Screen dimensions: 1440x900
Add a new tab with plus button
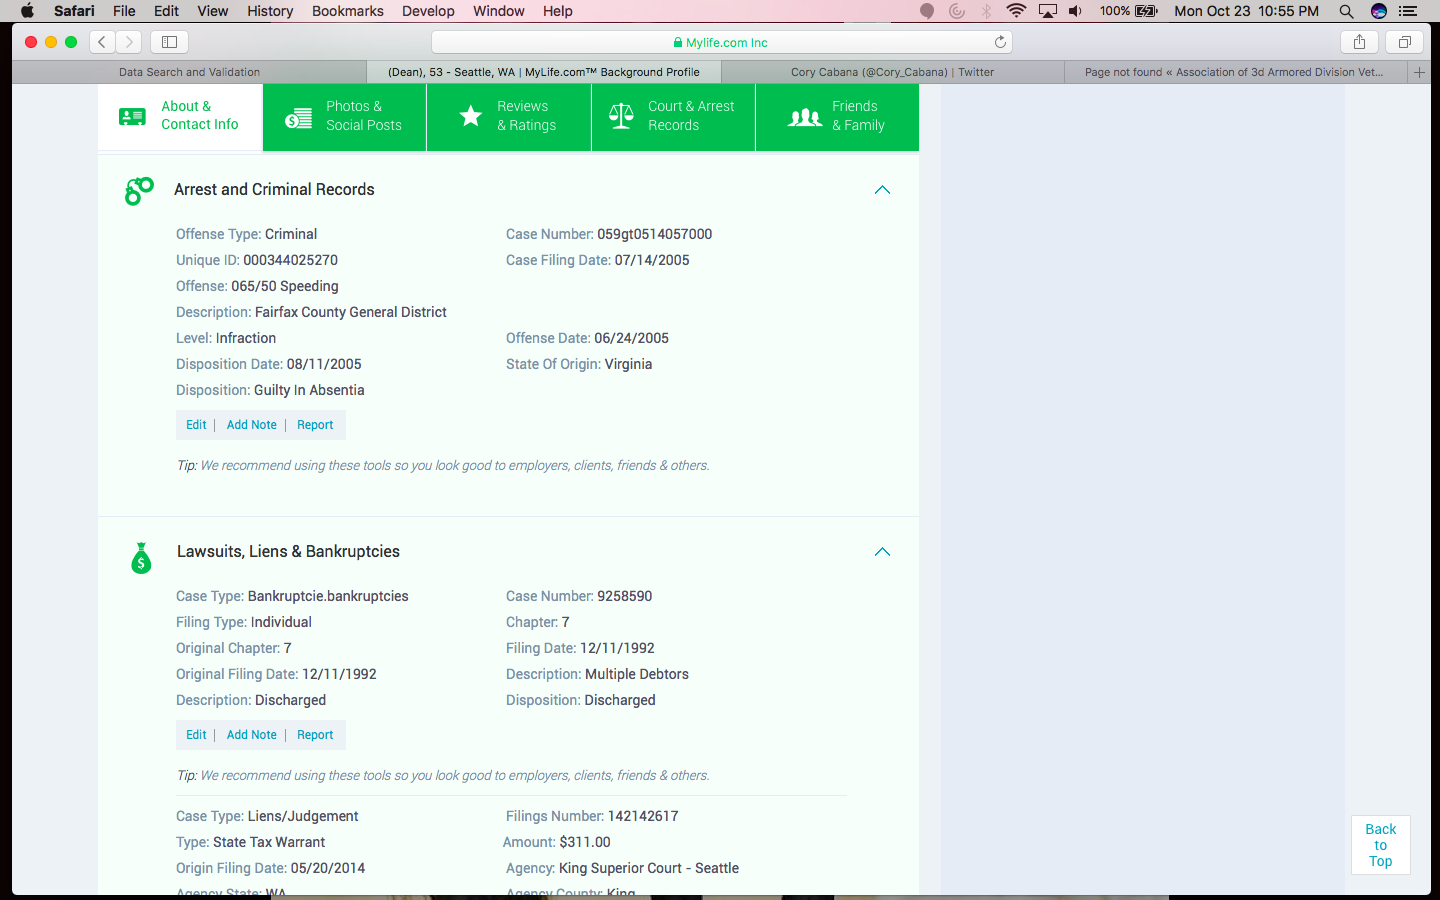tap(1419, 72)
